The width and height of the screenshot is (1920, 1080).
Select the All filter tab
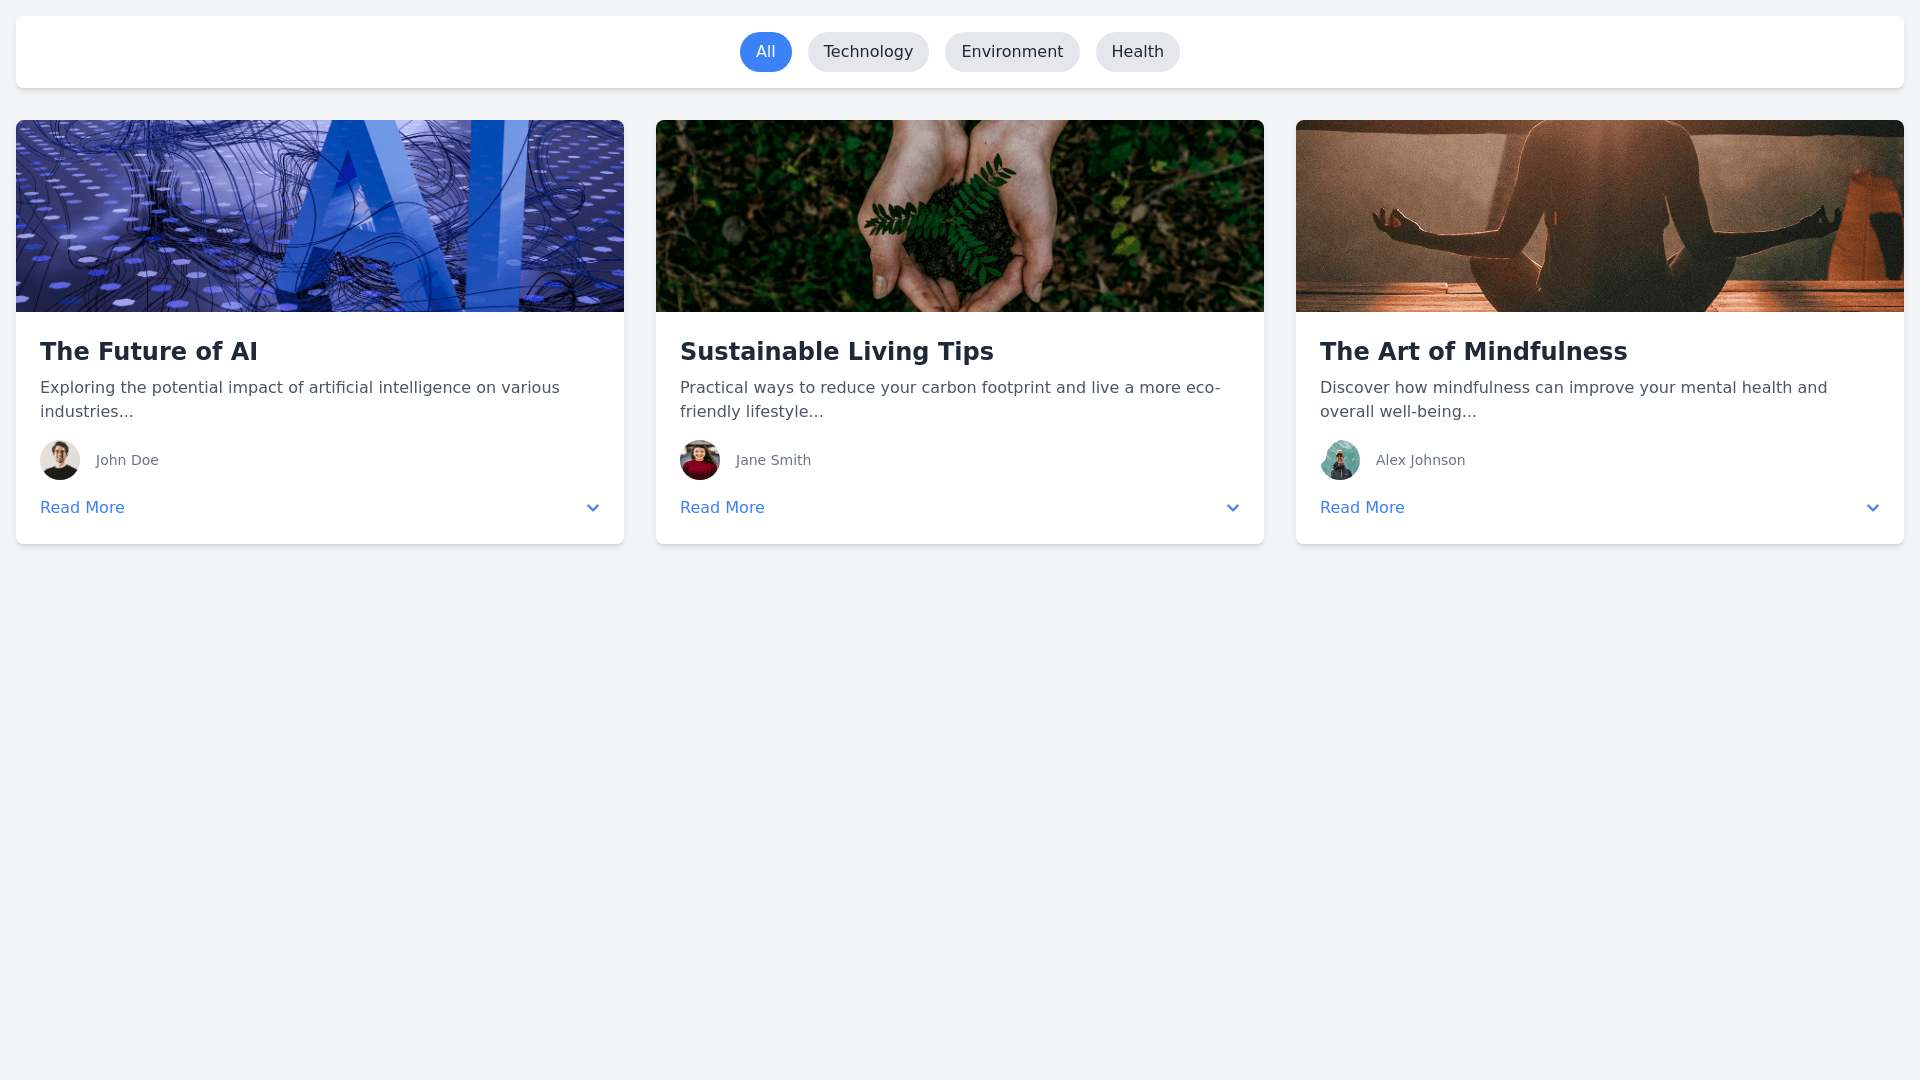coord(766,52)
